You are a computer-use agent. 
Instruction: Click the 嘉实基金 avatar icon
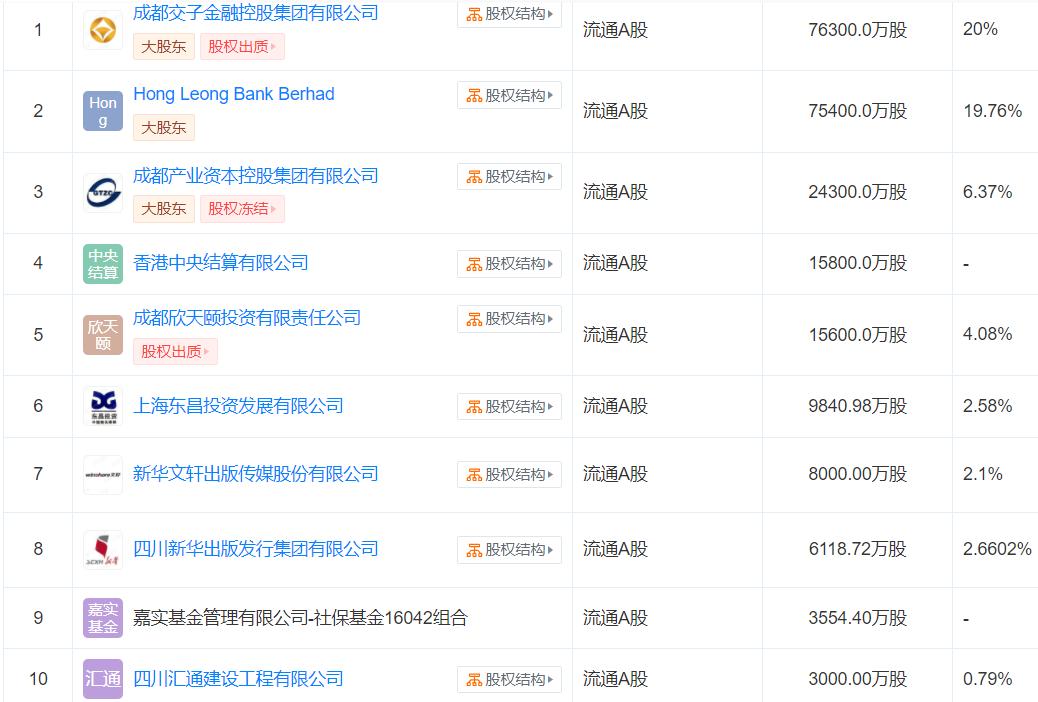tap(103, 618)
